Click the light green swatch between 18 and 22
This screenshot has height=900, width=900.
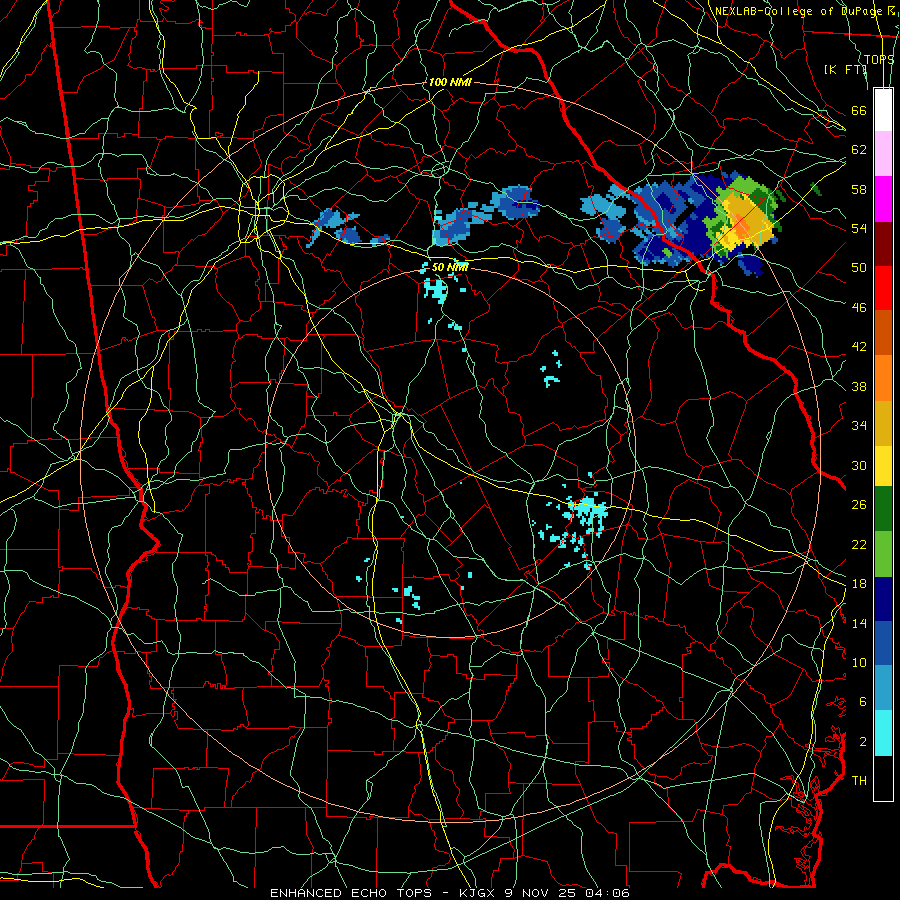tap(883, 554)
